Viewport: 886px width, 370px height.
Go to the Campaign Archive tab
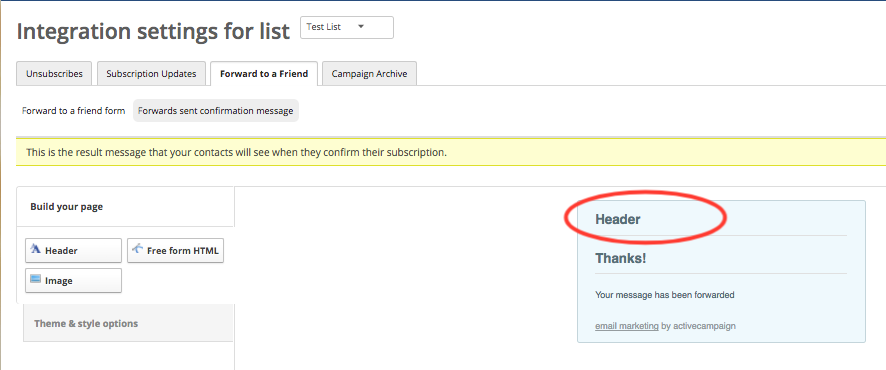[370, 73]
